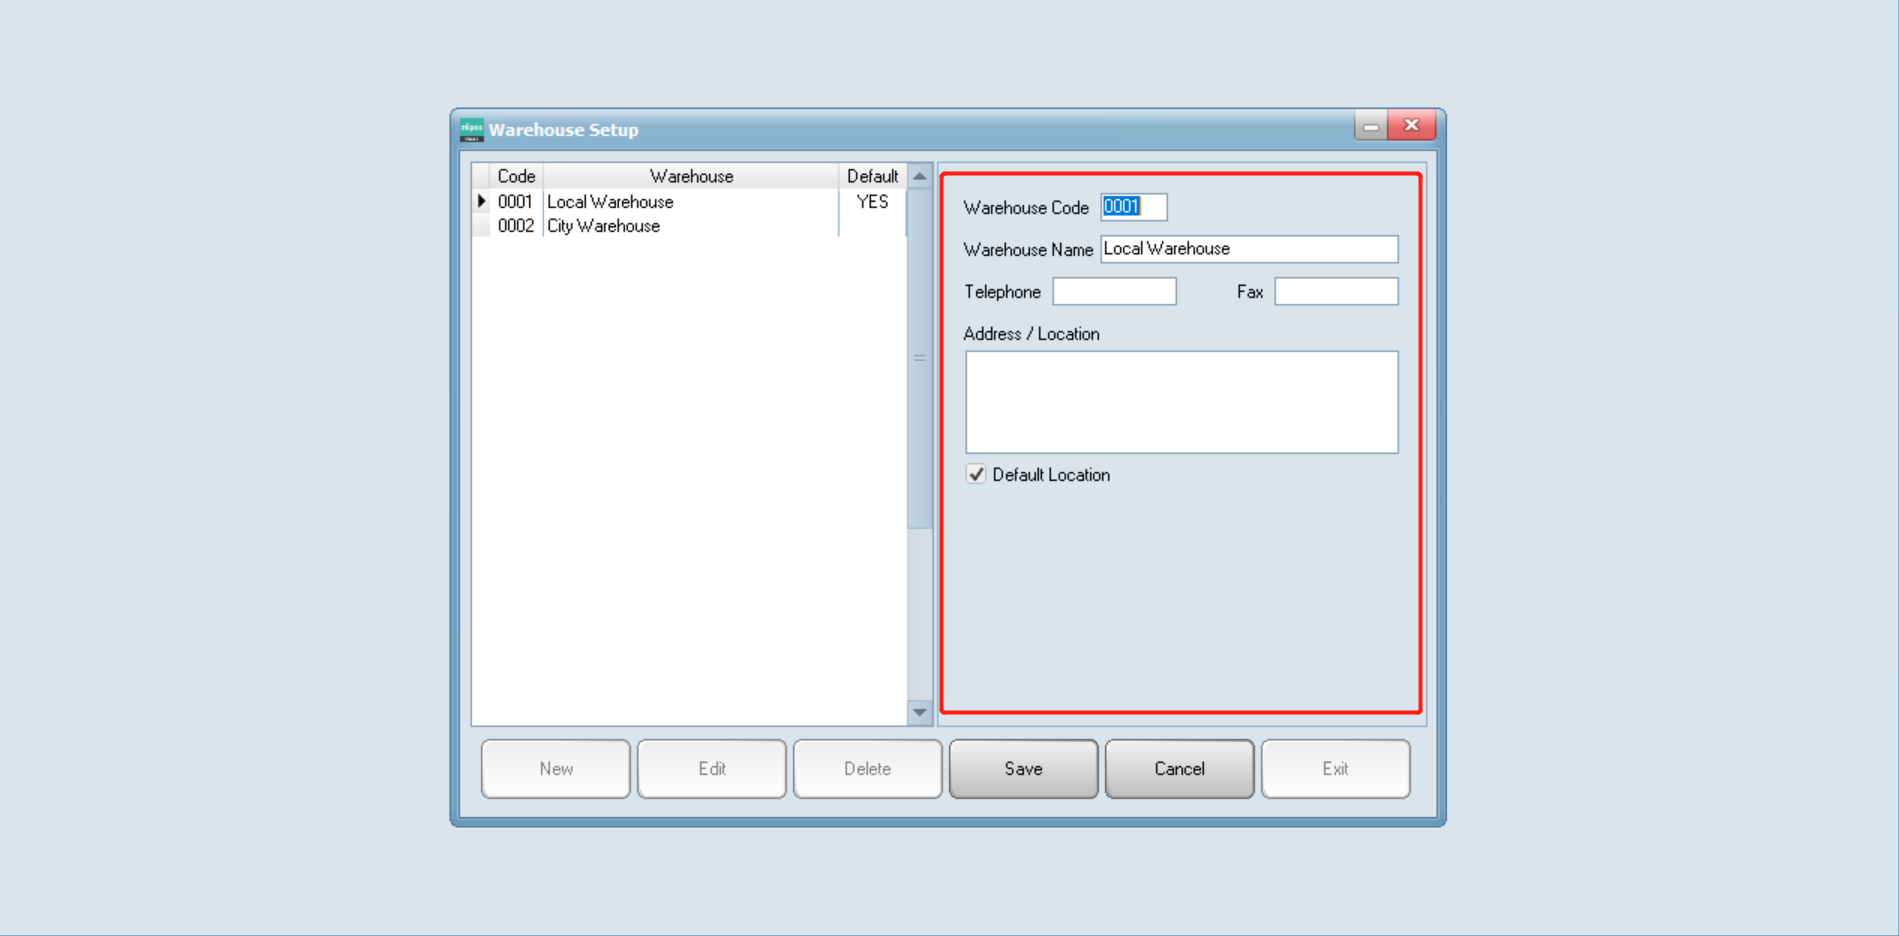The width and height of the screenshot is (1899, 936).
Task: Click the Code column header
Action: coord(517,175)
